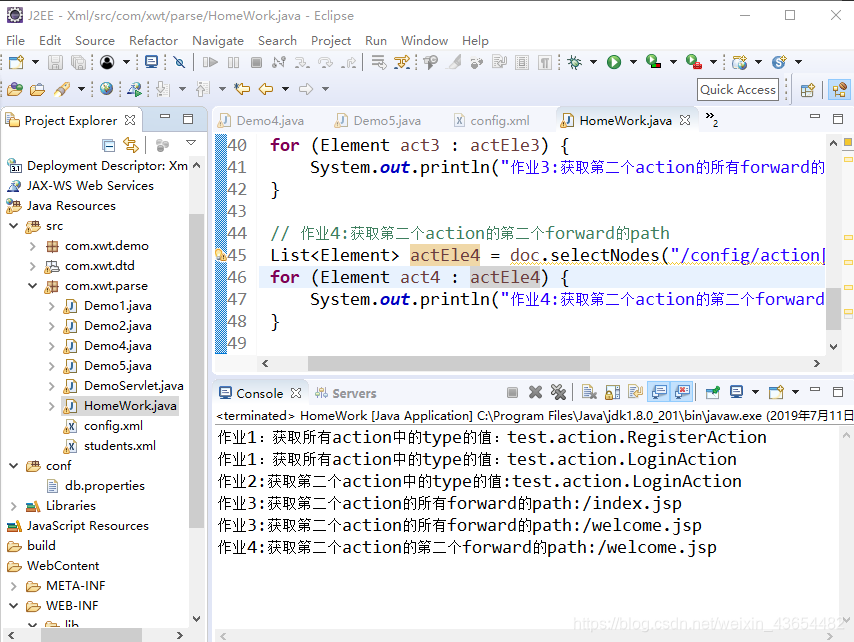Expand the Libraries node
The width and height of the screenshot is (854, 642).
[14, 506]
